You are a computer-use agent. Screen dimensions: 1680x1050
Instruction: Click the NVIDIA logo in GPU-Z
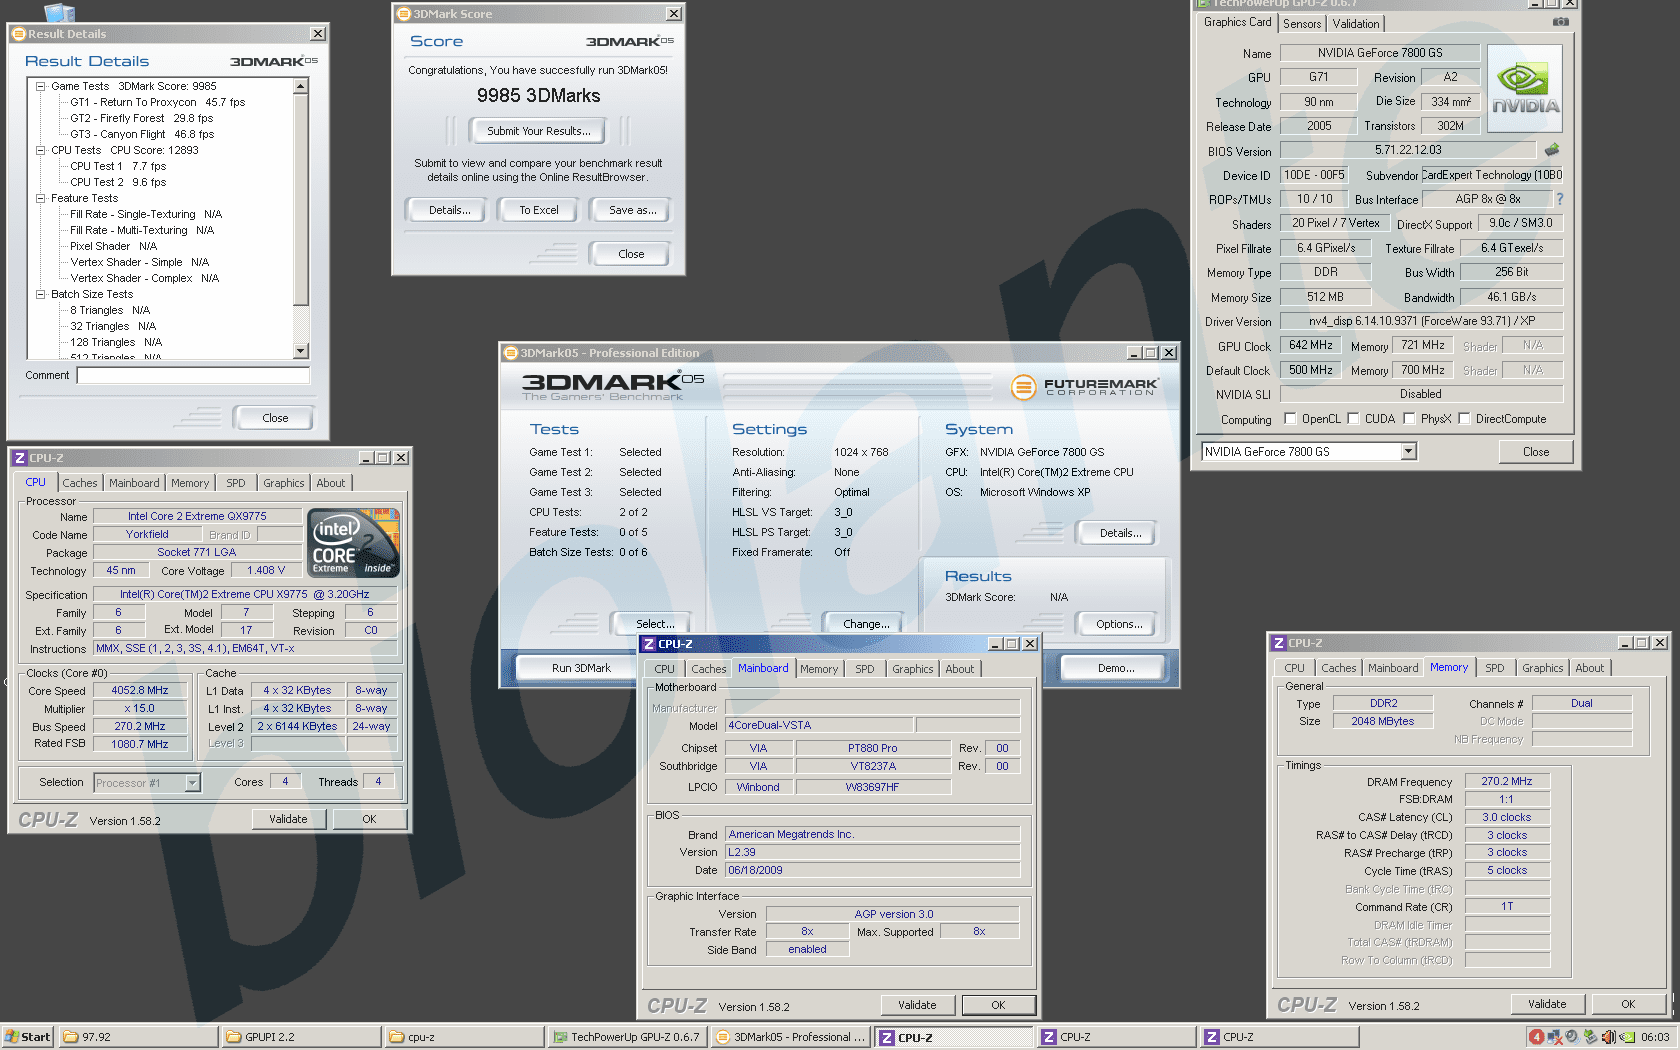1525,90
